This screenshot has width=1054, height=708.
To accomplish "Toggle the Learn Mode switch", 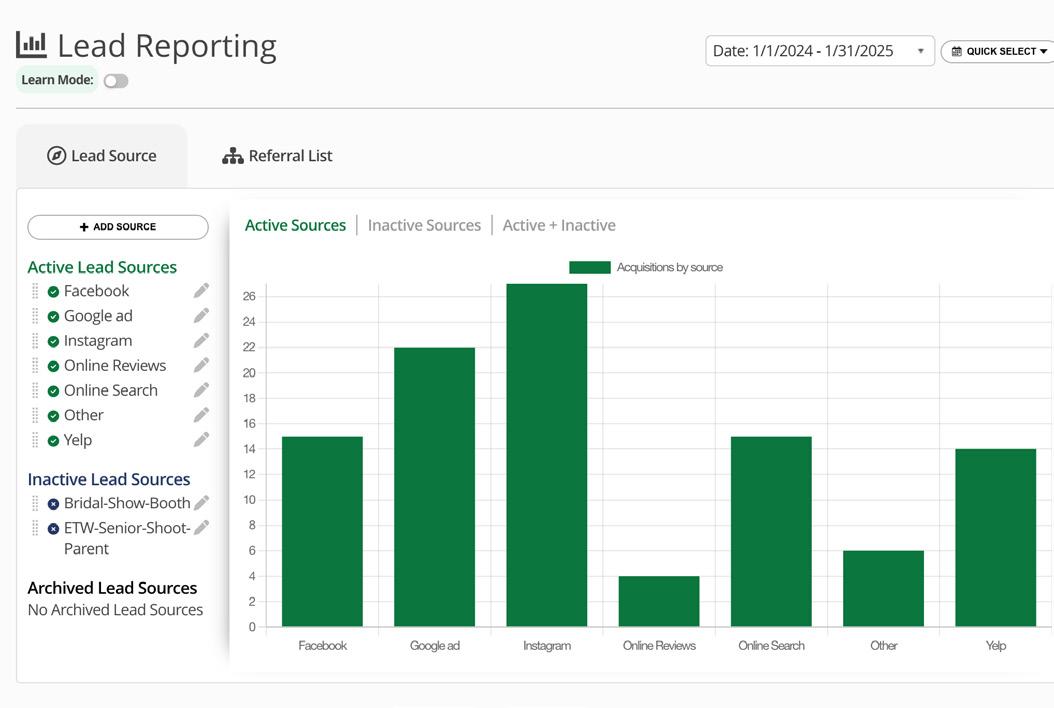I will tap(116, 81).
